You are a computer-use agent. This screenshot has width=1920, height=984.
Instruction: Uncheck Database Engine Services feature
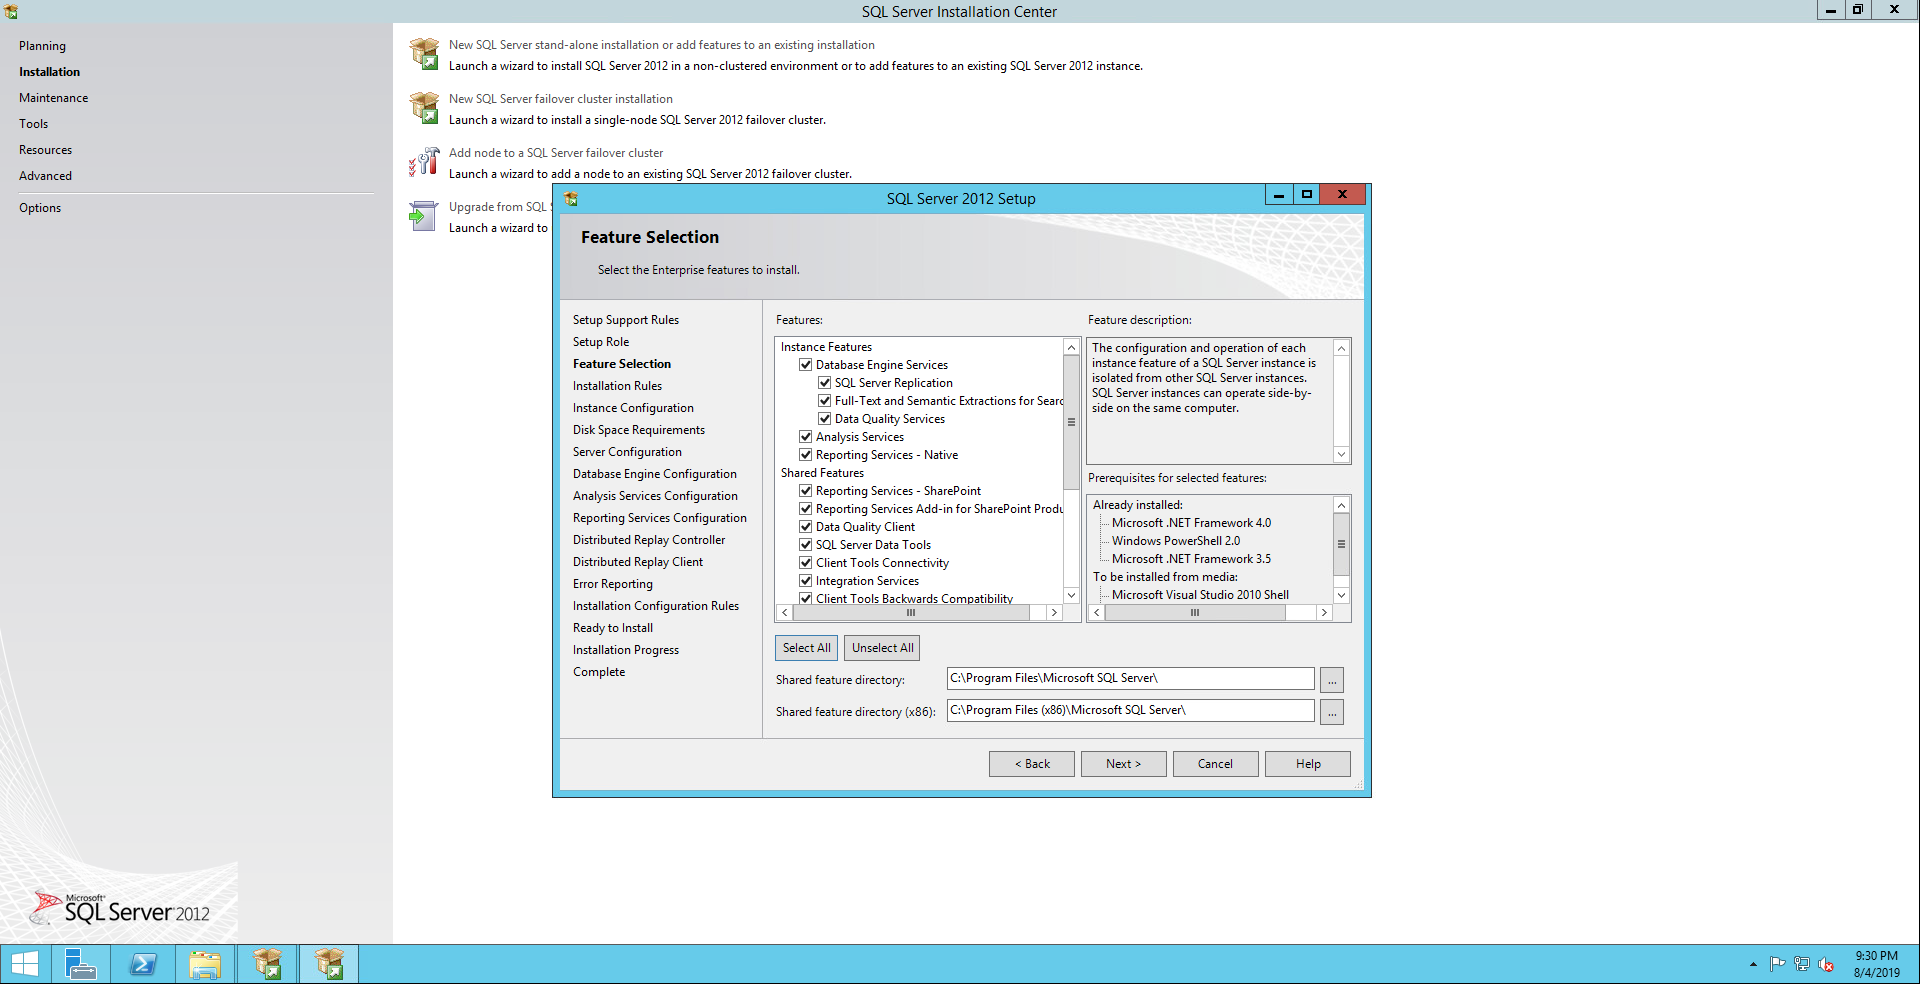tap(806, 365)
